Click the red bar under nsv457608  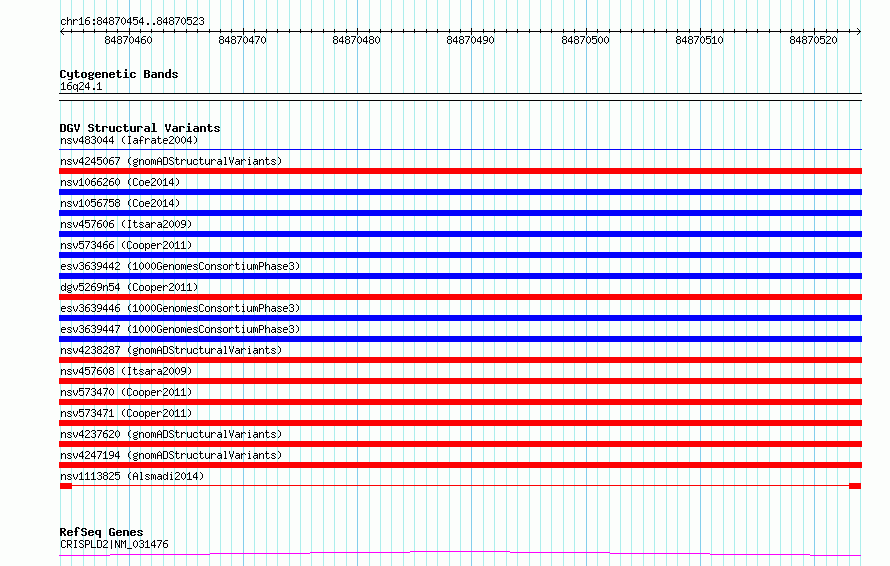pyautogui.click(x=460, y=381)
